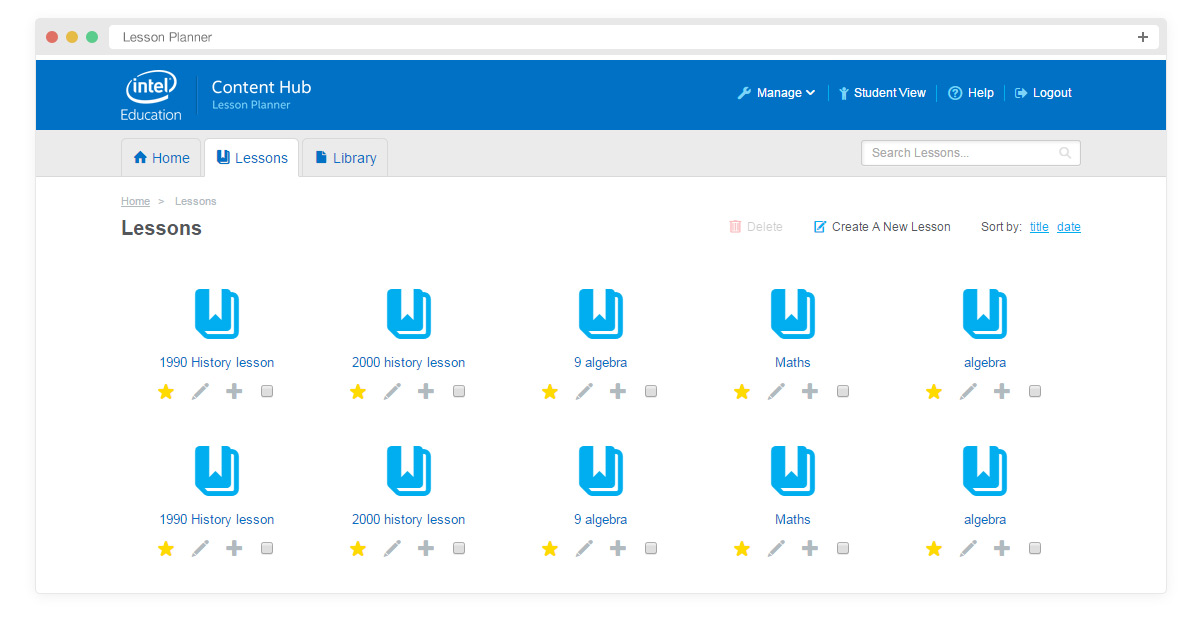Open top-row '9 algebra' title link
This screenshot has width=1200, height=627.
[x=601, y=362]
